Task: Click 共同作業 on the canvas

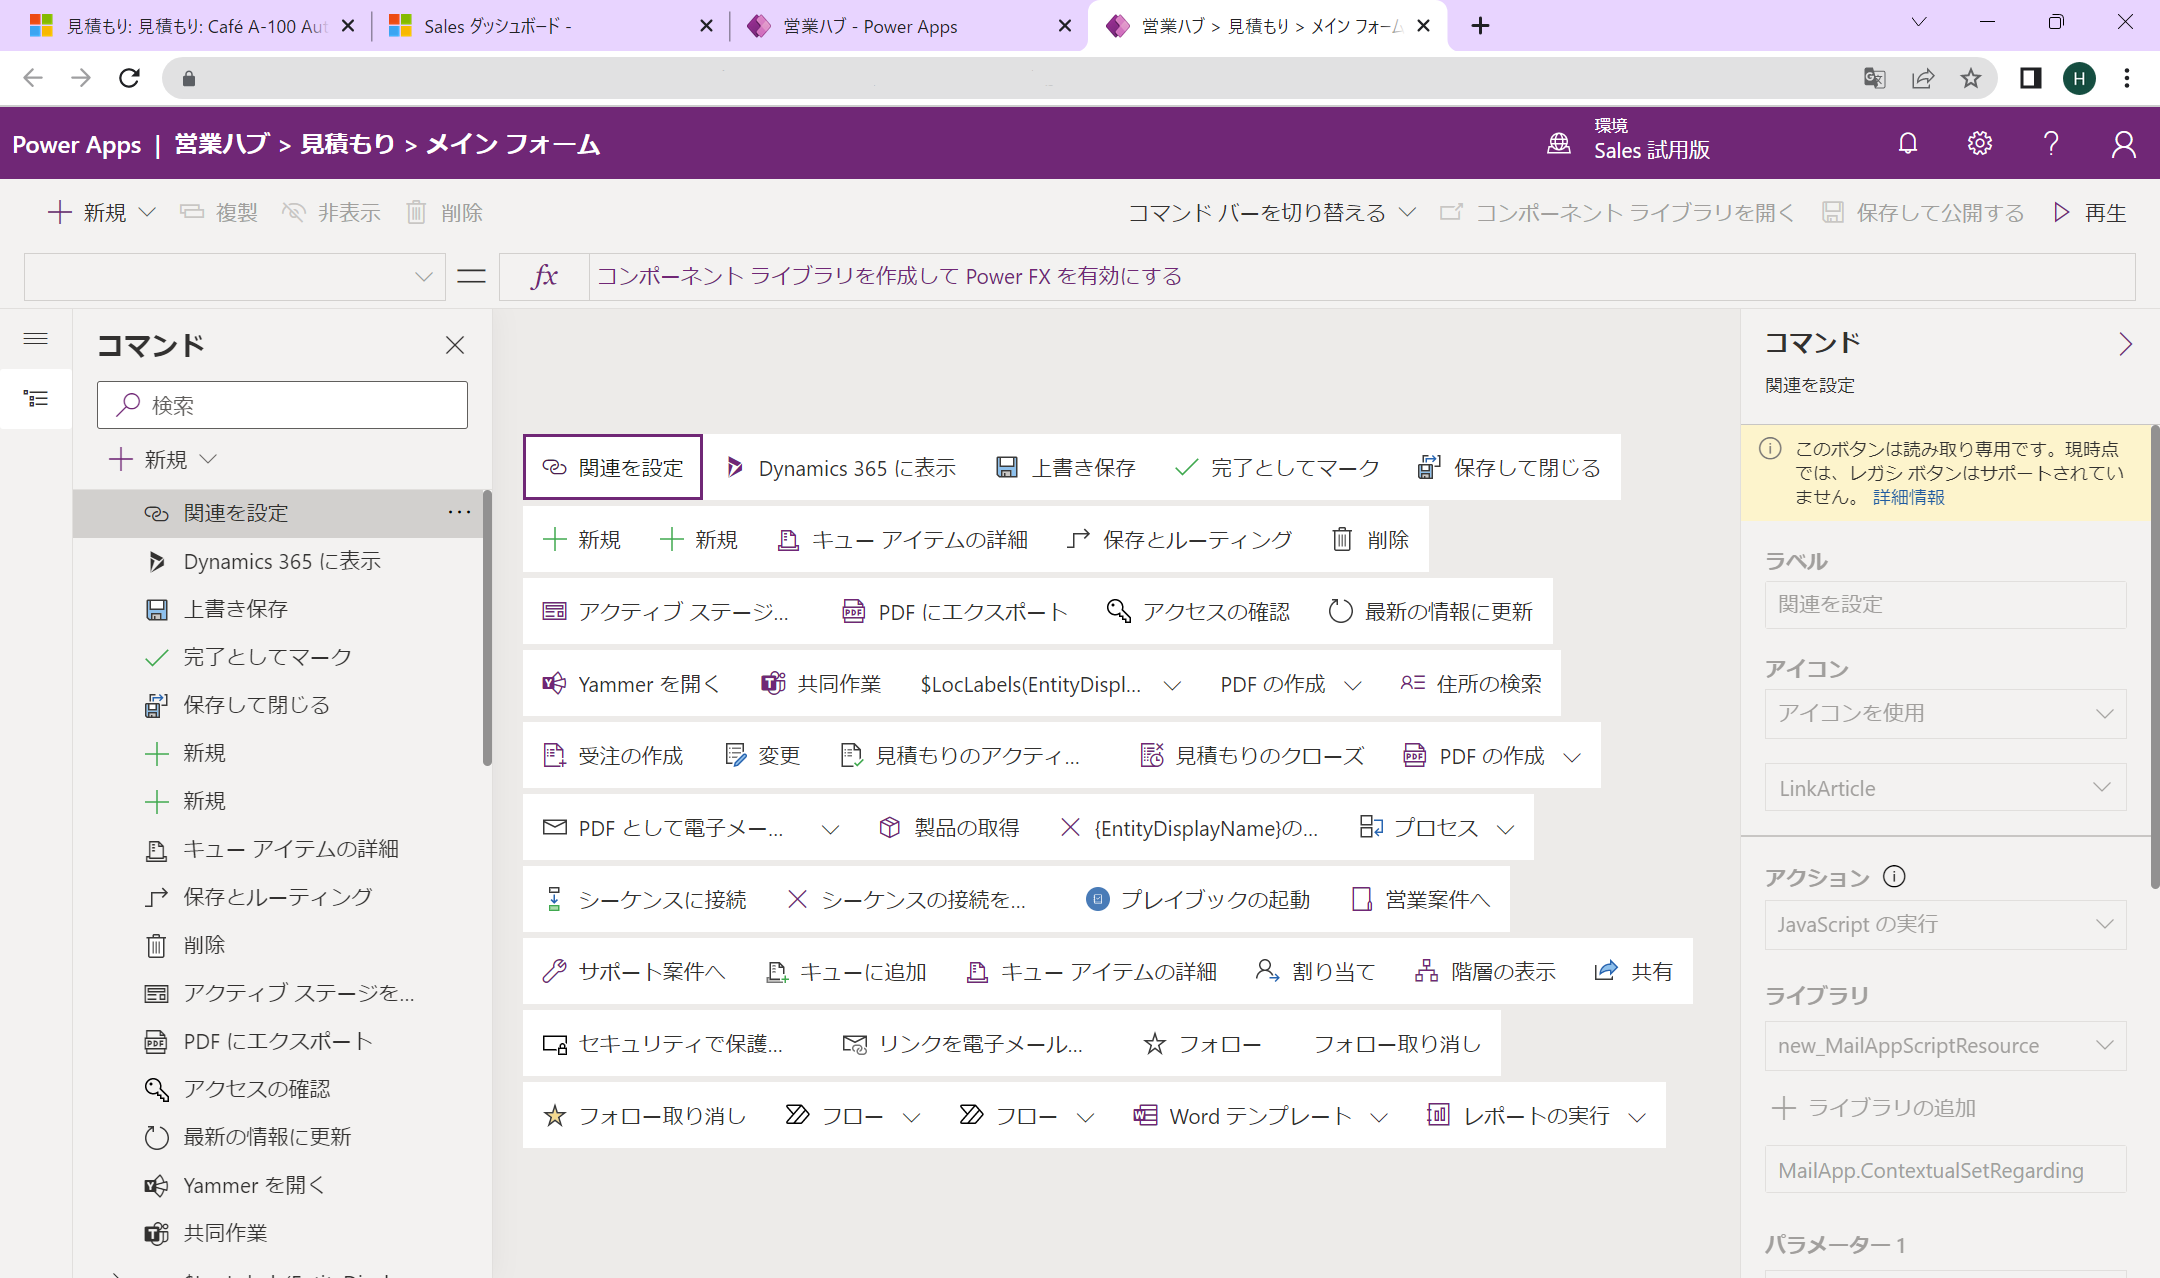Action: pos(821,683)
